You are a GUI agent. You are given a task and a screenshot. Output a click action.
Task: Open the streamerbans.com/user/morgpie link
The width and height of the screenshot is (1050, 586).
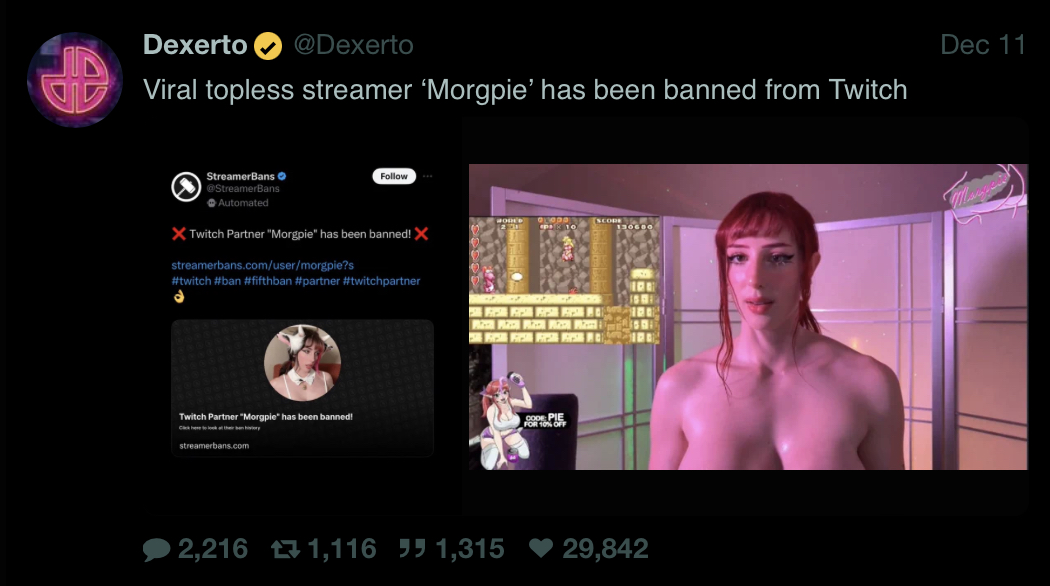point(262,265)
